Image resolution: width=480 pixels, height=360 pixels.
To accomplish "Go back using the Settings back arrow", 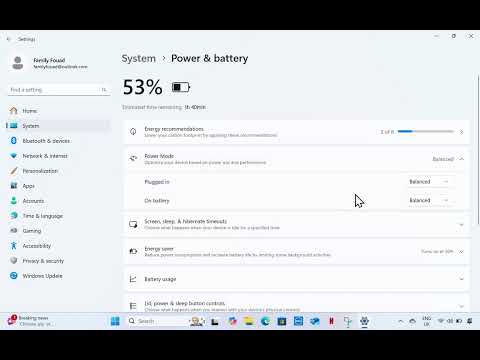I will click(9, 39).
